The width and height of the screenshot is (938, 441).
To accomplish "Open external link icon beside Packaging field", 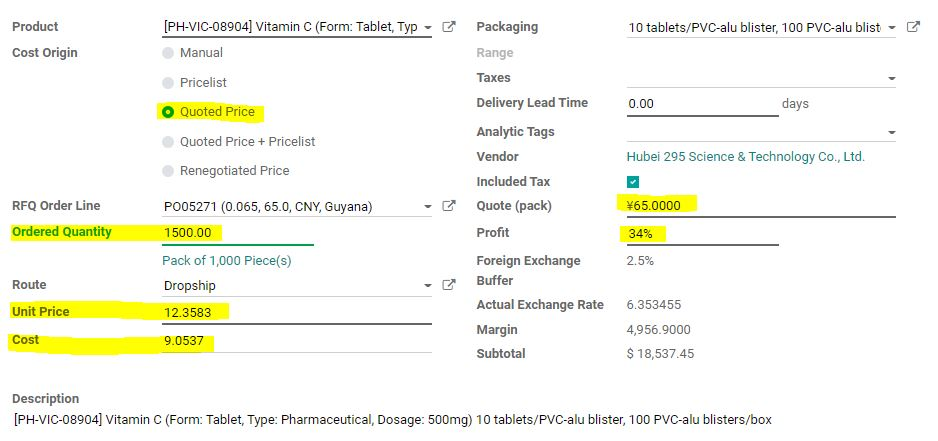I will [x=913, y=27].
